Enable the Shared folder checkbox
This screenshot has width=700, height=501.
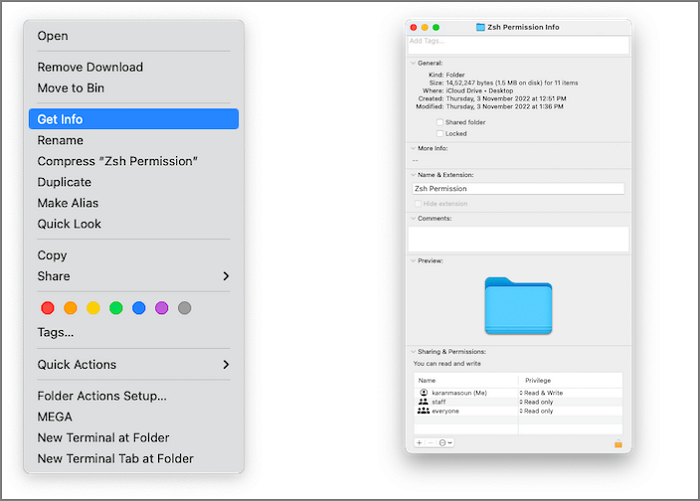(439, 122)
